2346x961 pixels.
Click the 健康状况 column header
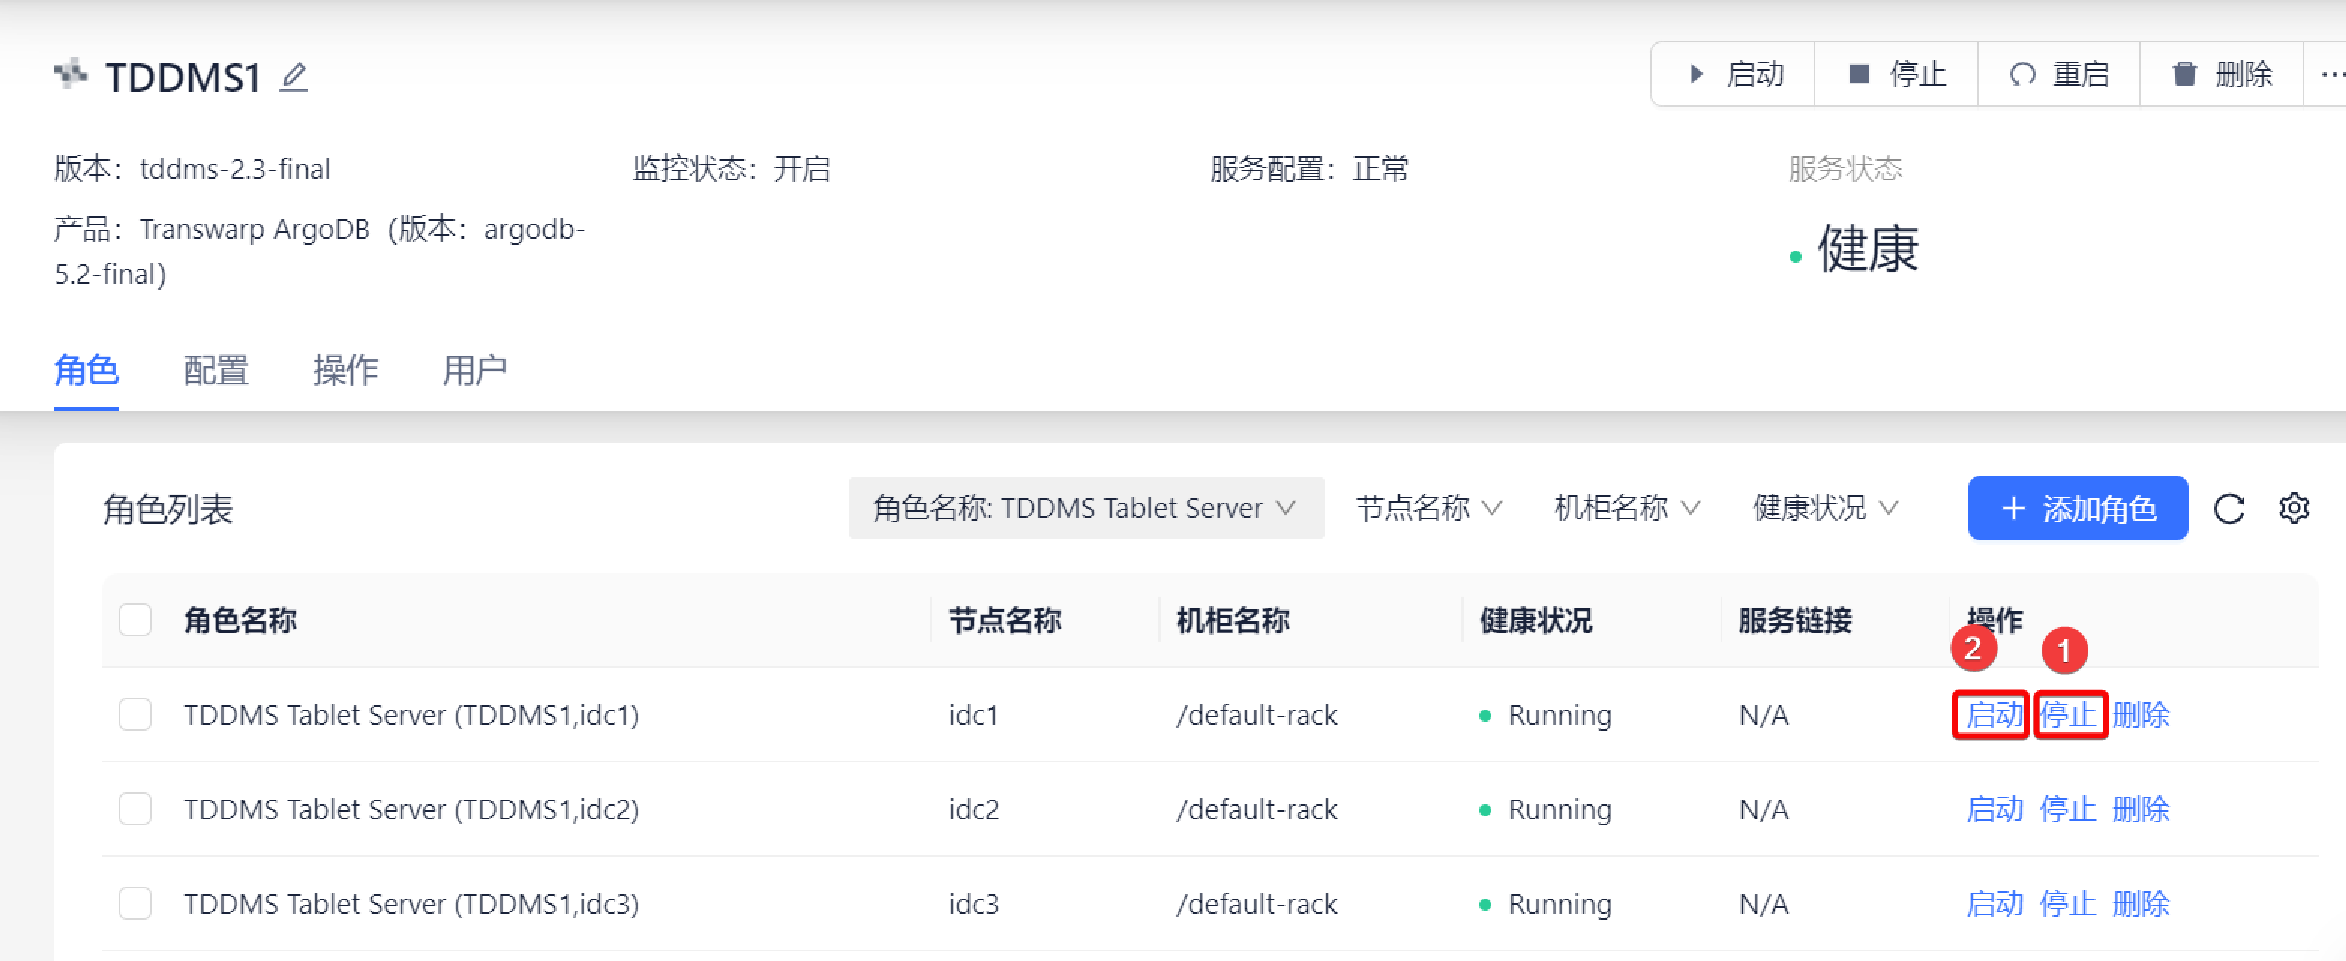click(1536, 620)
